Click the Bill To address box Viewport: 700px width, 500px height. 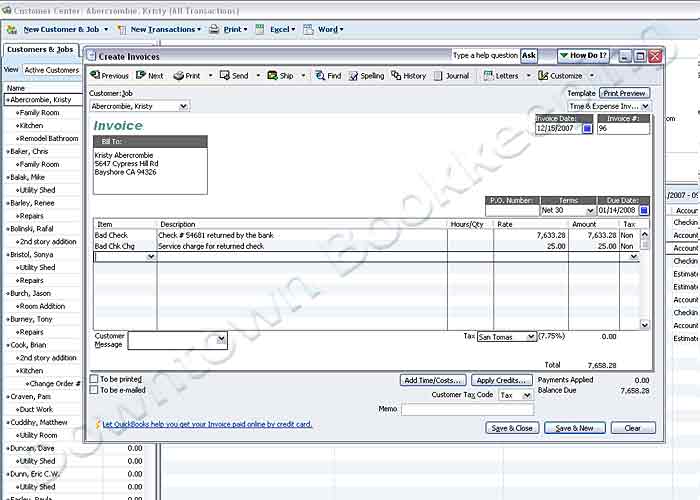[x=150, y=171]
